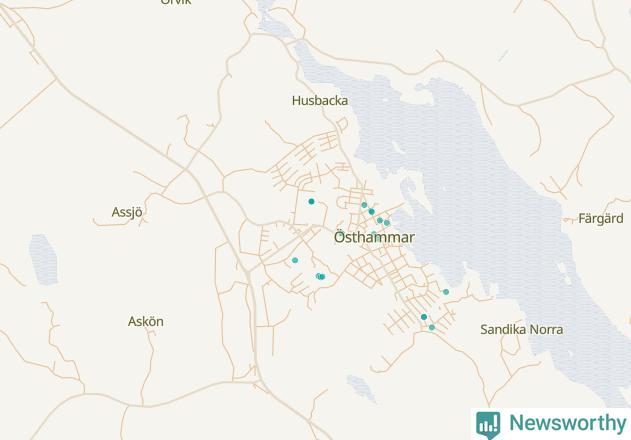Viewport: 631px width, 440px height.
Task: Click the small lake west of Assjö
Action: tap(43, 260)
